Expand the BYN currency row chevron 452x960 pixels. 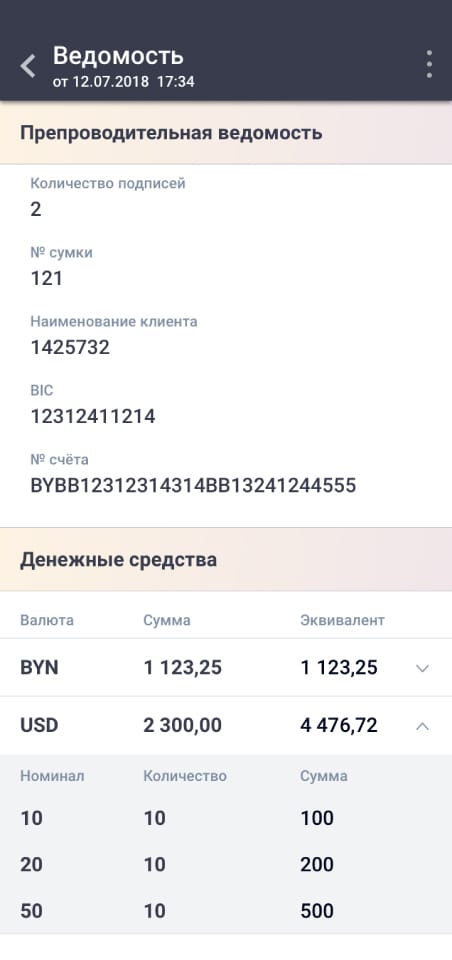pos(422,668)
